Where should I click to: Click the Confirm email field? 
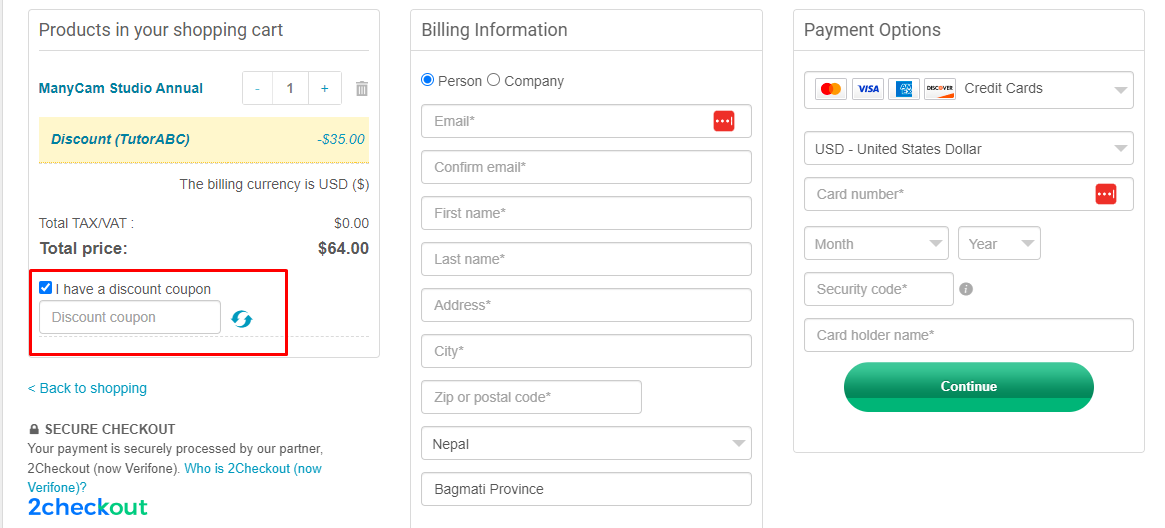[586, 167]
